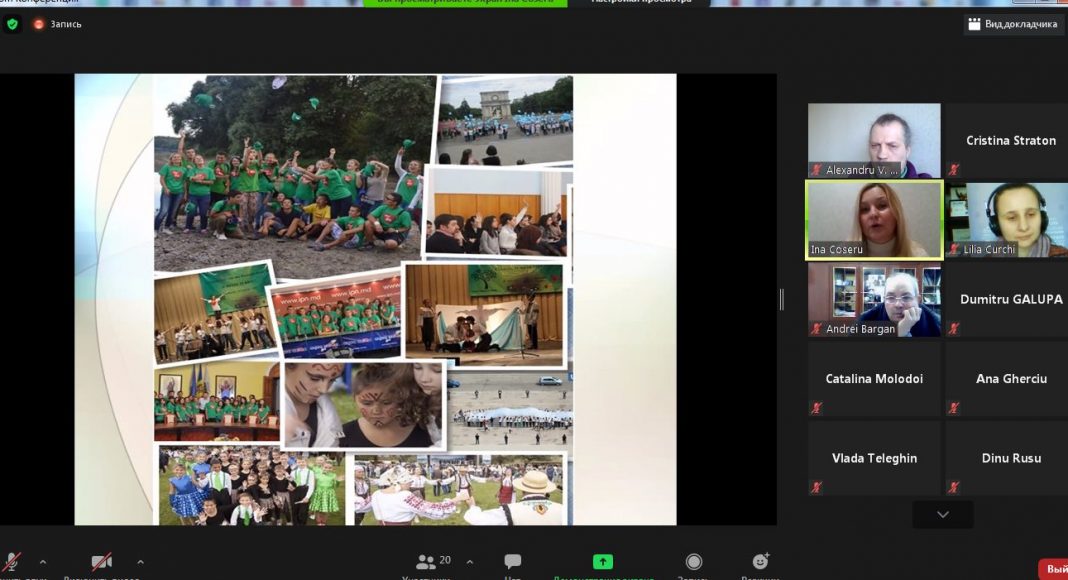
Task: Select Alexandru V. video tile
Action: tap(874, 140)
